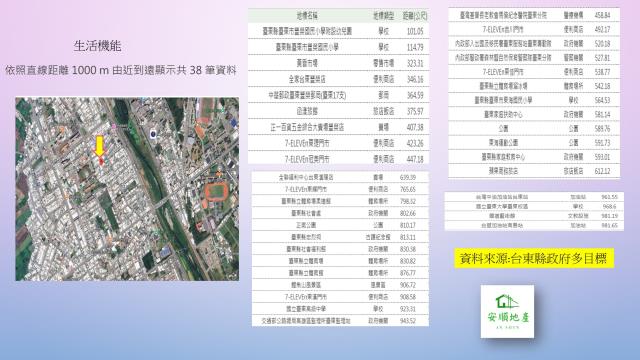Select the distance value 813.11
The height and width of the screenshot is (360, 640).
pos(408,237)
